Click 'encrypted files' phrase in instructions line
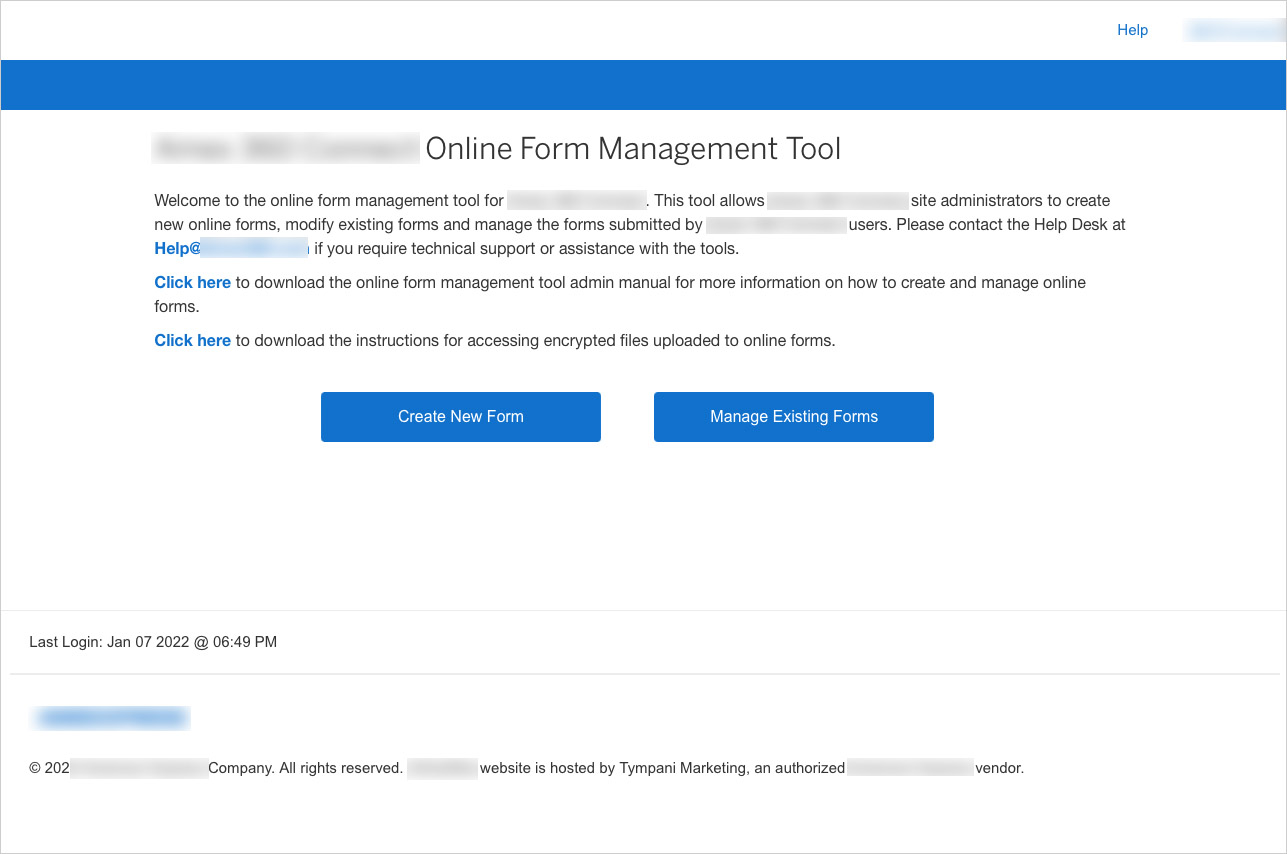 point(591,341)
